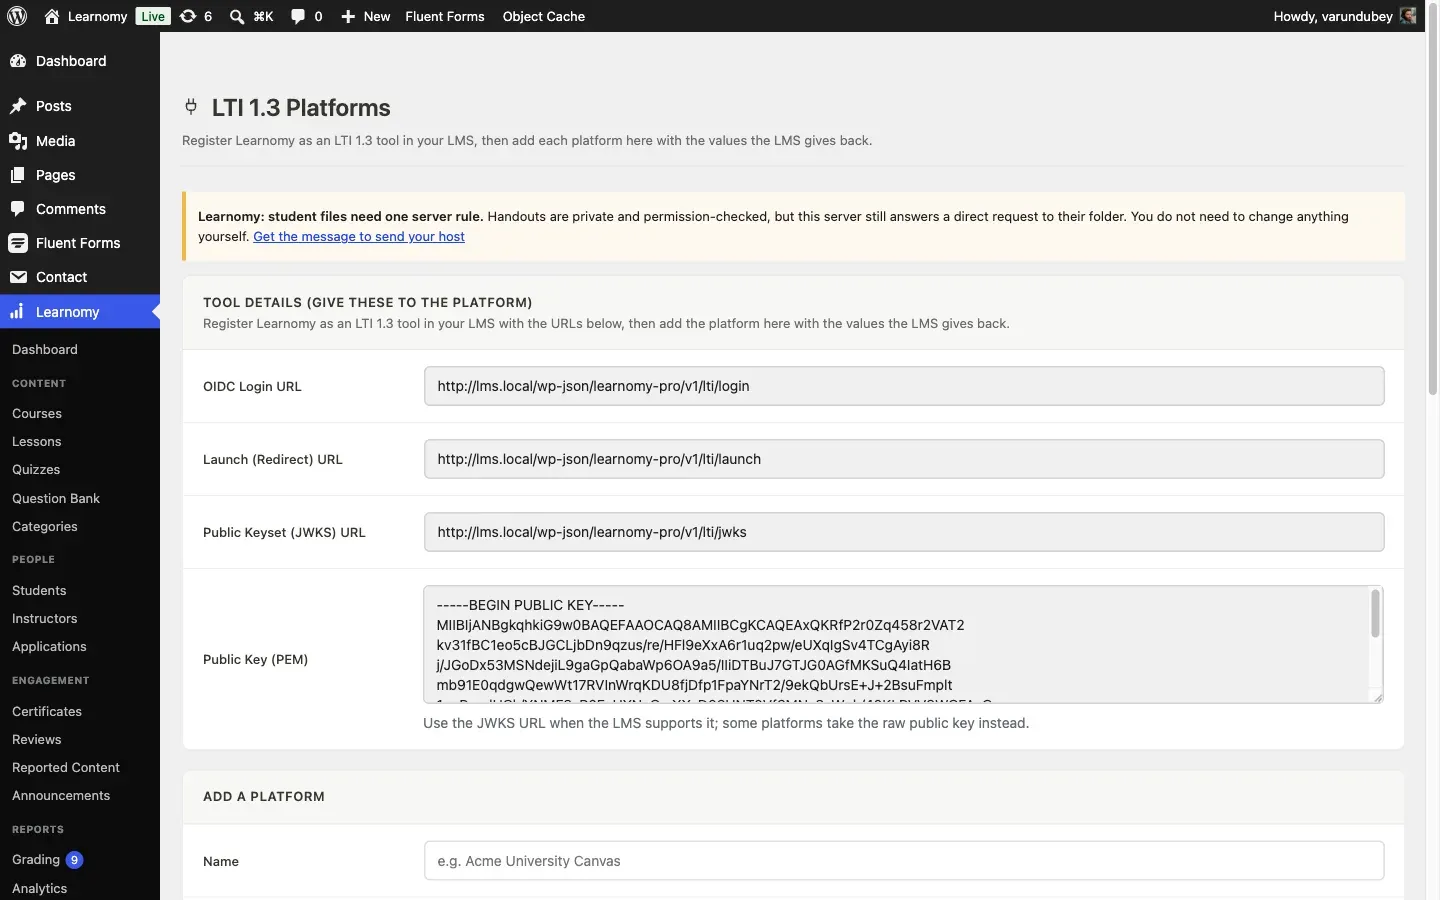The height and width of the screenshot is (900, 1440).
Task: Open Students under People
Action: tap(39, 590)
